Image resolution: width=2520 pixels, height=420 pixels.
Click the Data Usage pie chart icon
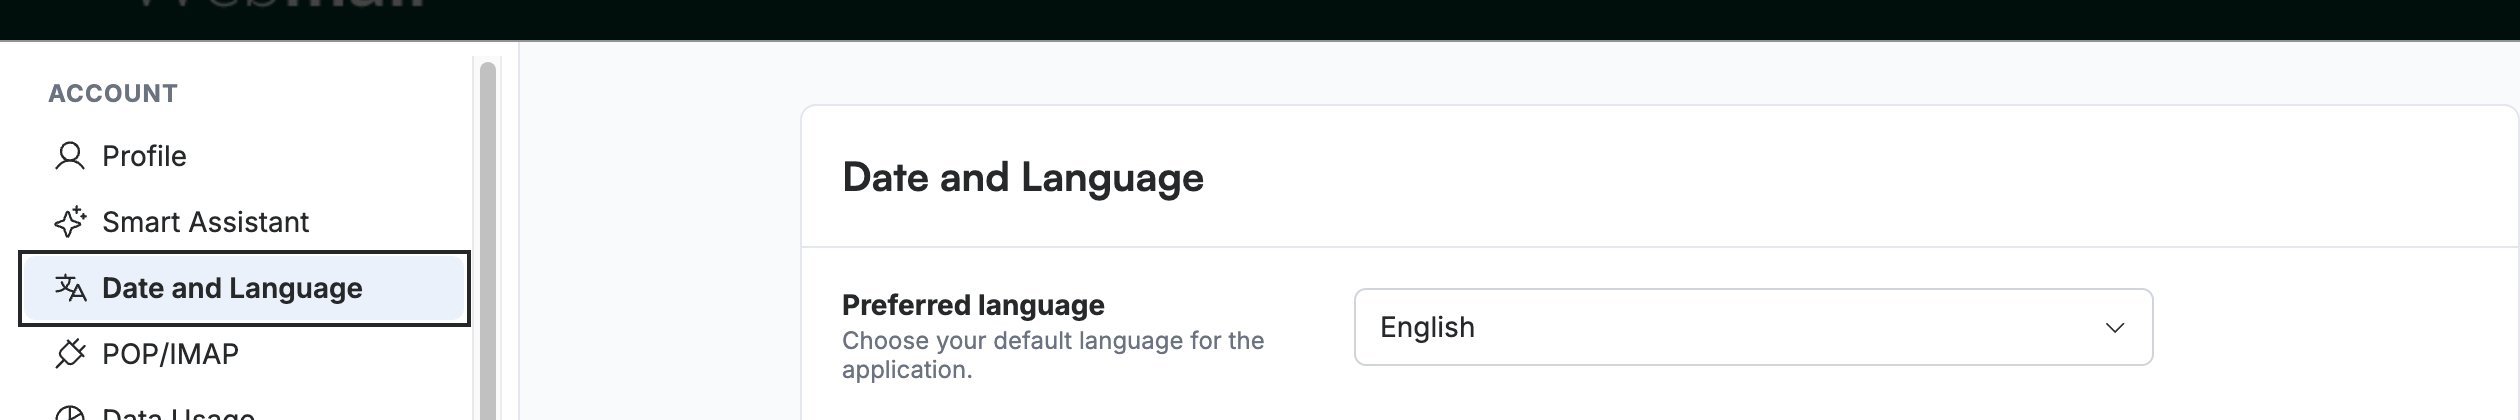tap(69, 414)
